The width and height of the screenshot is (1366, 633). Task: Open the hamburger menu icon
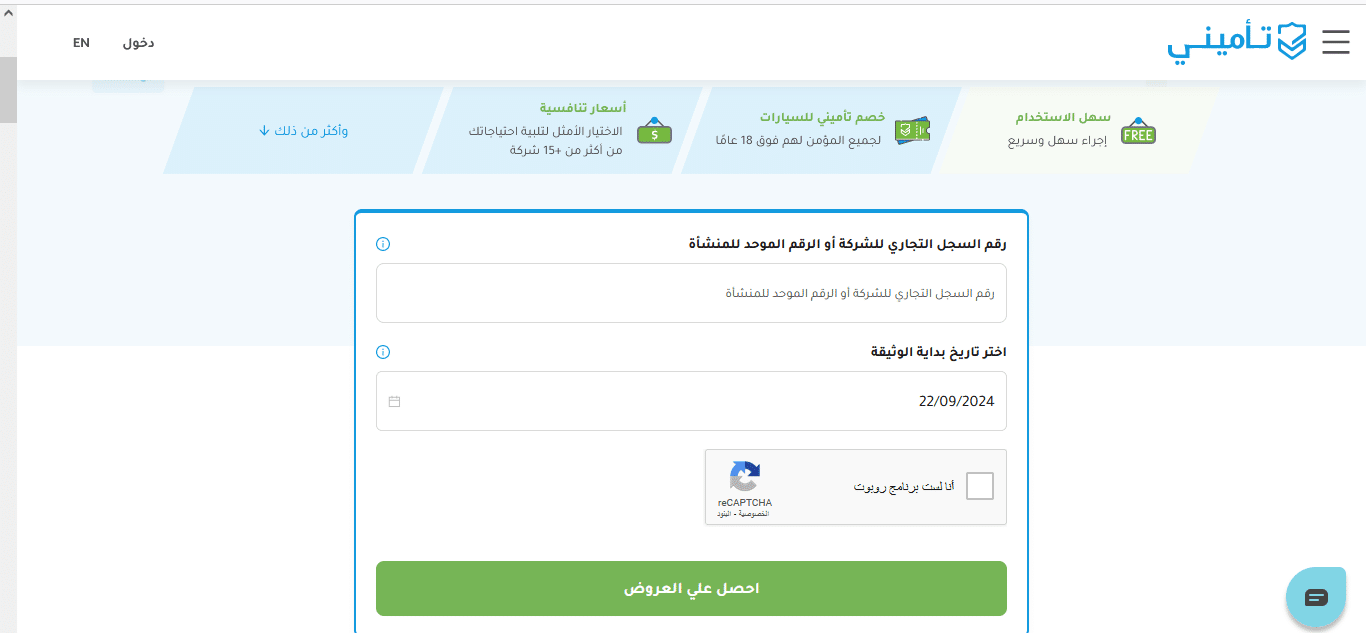tap(1336, 42)
